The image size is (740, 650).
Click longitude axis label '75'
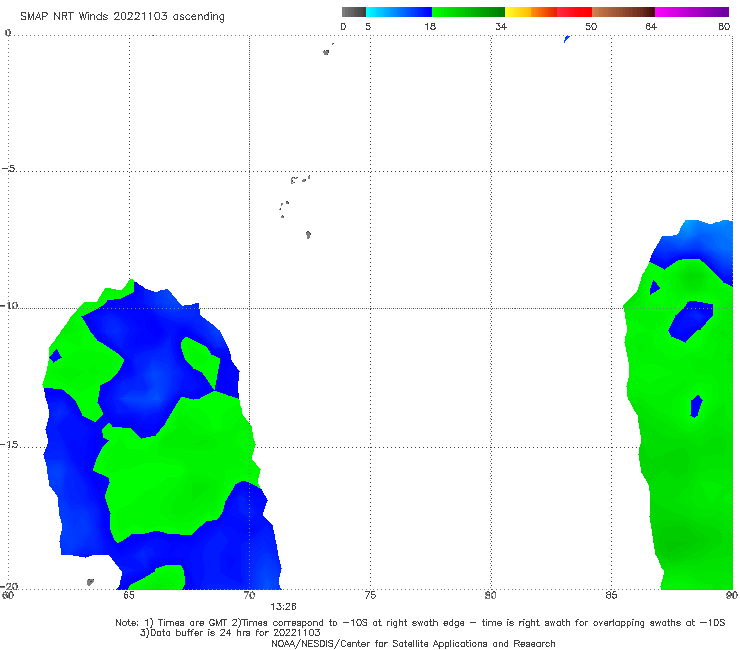click(x=370, y=595)
